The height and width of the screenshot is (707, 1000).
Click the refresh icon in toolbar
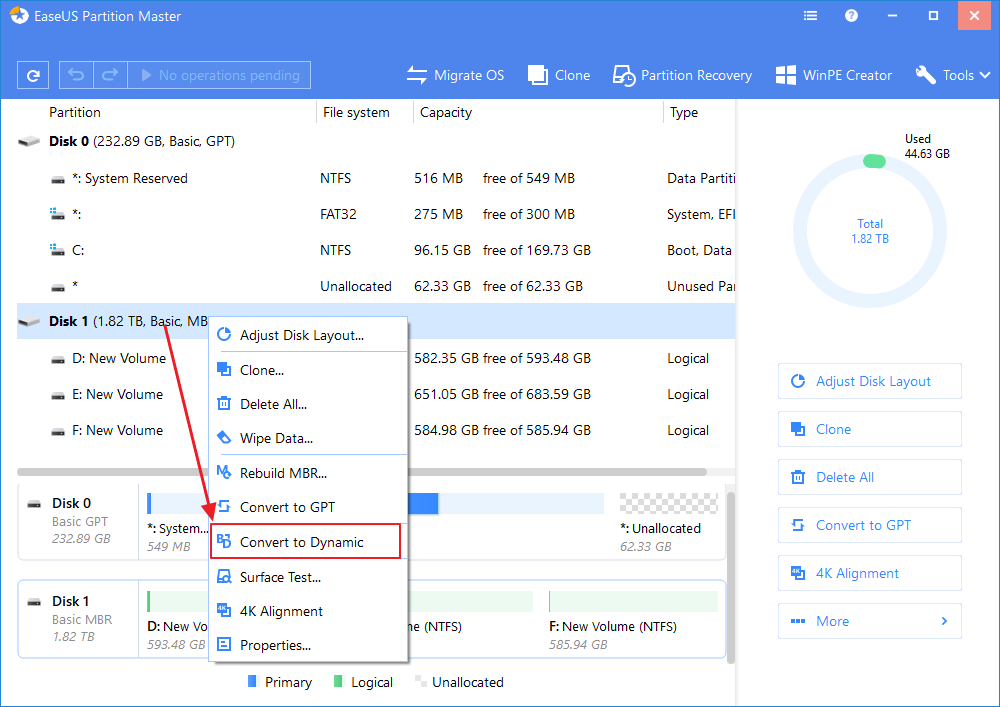pyautogui.click(x=33, y=75)
